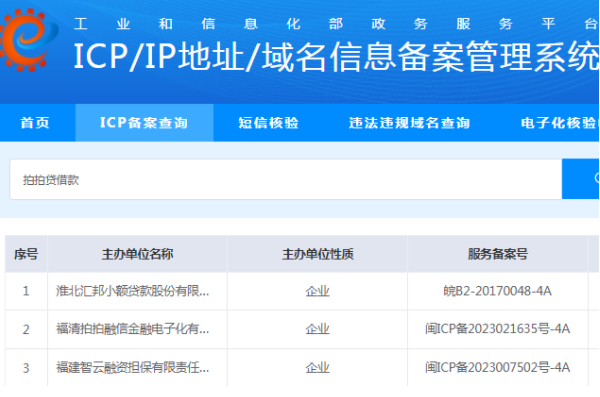Image resolution: width=600 pixels, height=397 pixels.
Task: Click serial number 2 cell
Action: point(26,329)
